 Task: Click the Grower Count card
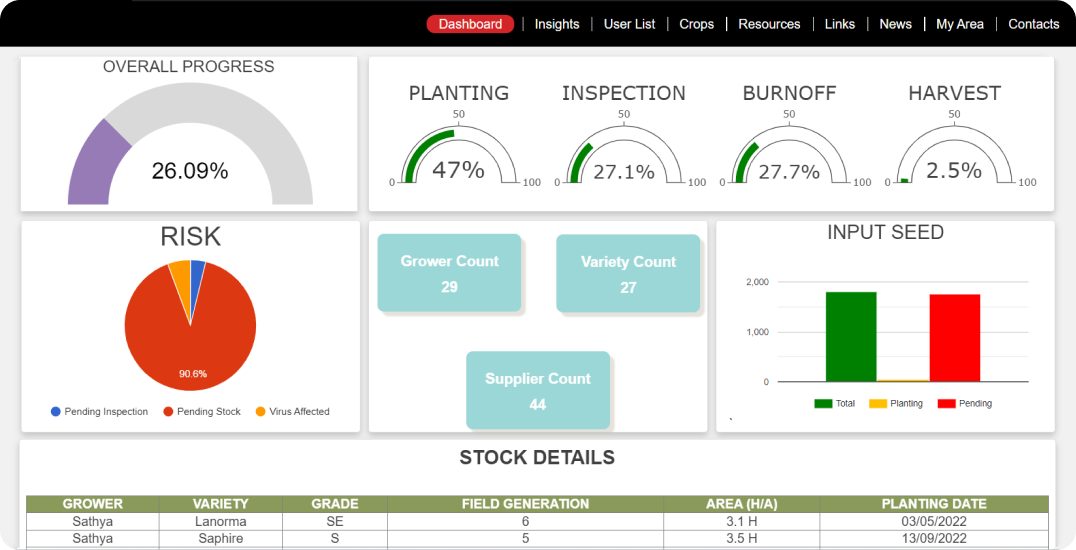[x=449, y=273]
